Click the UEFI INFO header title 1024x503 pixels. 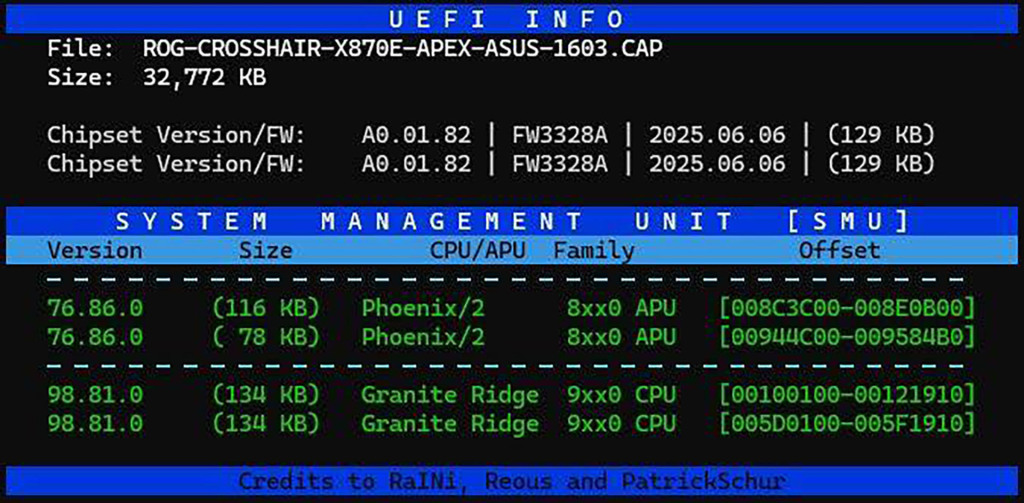[x=507, y=19]
